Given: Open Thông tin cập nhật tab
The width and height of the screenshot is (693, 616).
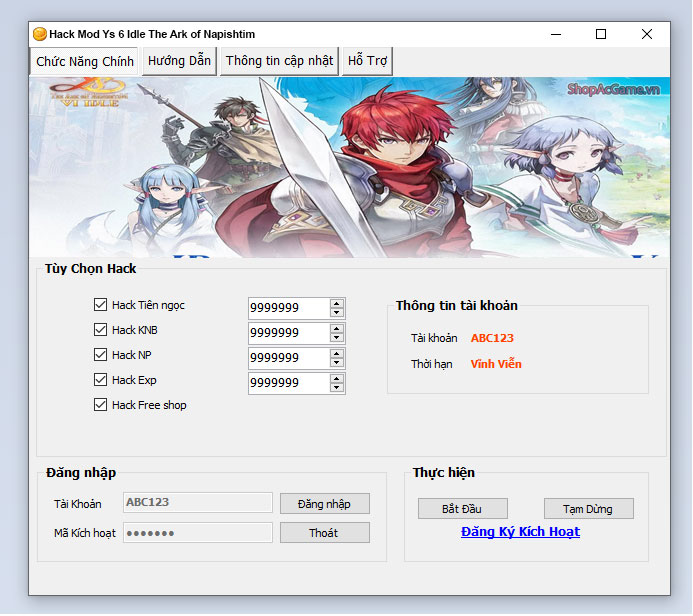Looking at the screenshot, I should click(x=279, y=61).
